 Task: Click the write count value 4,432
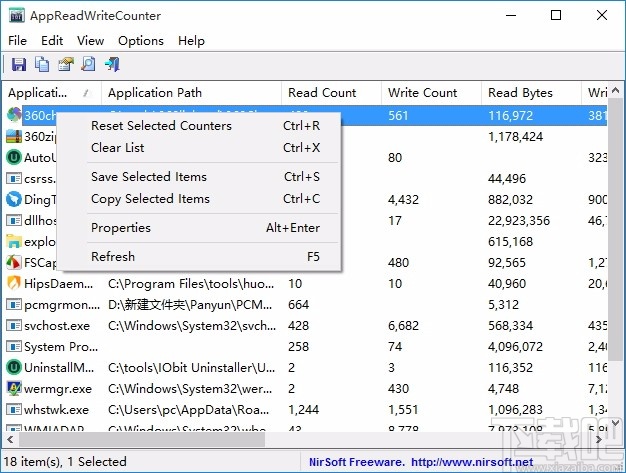coord(403,200)
